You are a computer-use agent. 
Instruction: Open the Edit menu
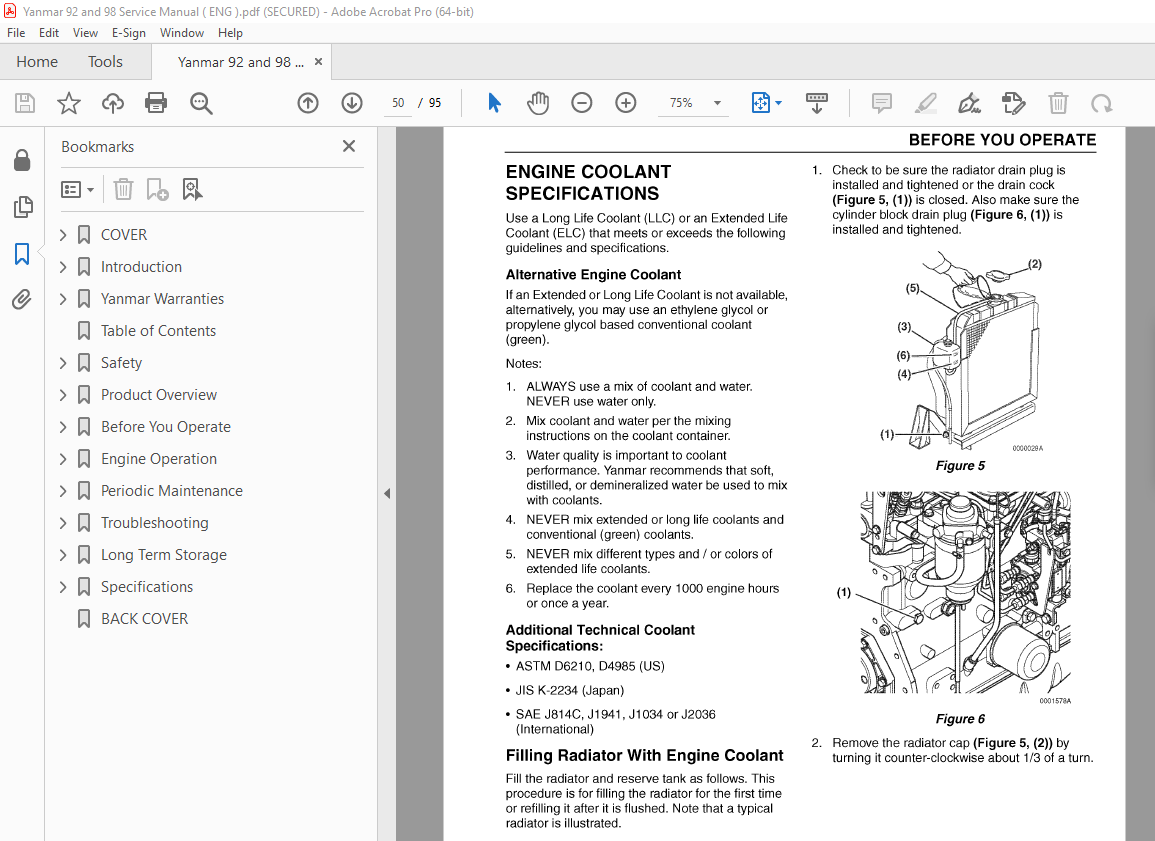click(49, 33)
